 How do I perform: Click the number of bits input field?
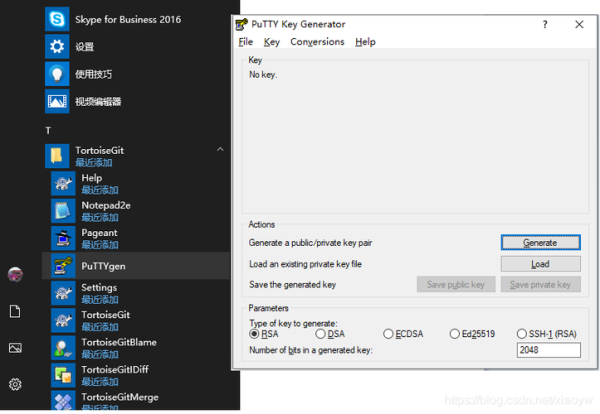pos(548,350)
